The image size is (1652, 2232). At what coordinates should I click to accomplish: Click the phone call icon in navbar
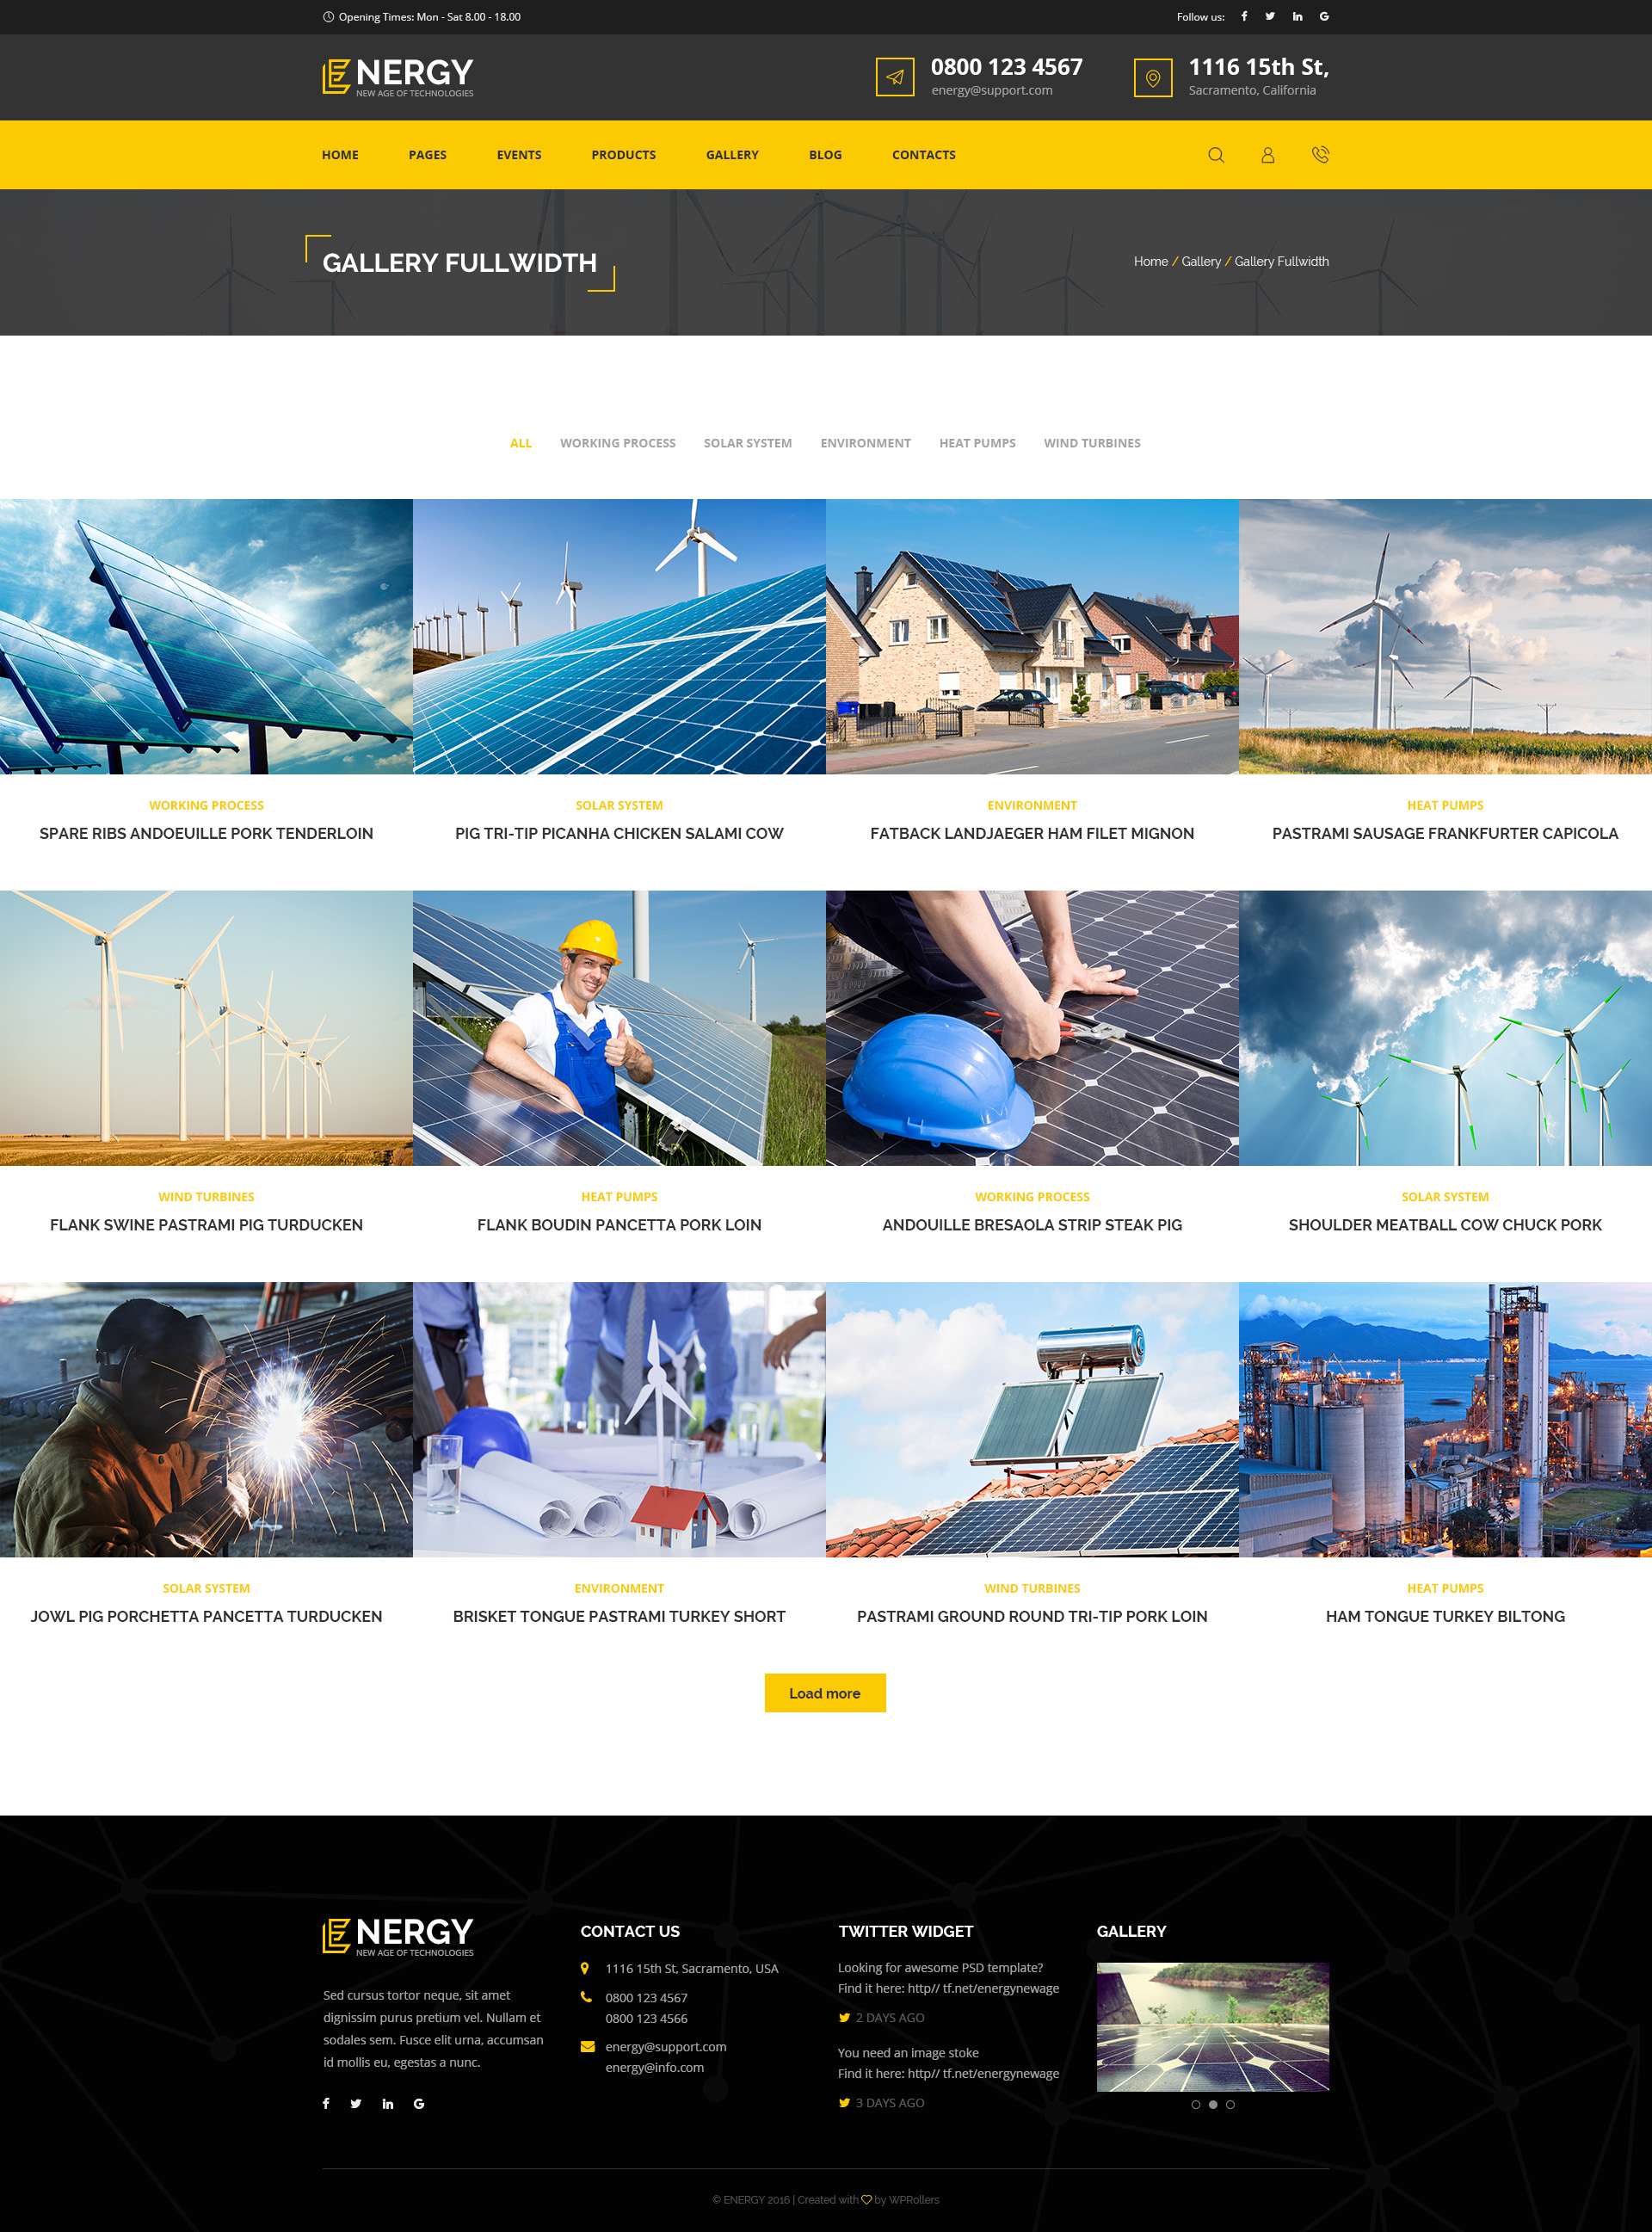point(1320,155)
